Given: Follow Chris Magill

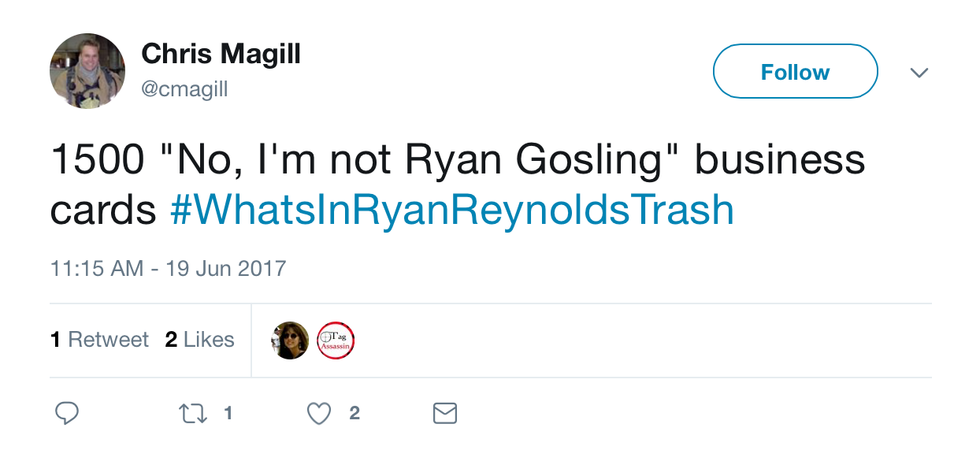Looking at the screenshot, I should point(794,72).
